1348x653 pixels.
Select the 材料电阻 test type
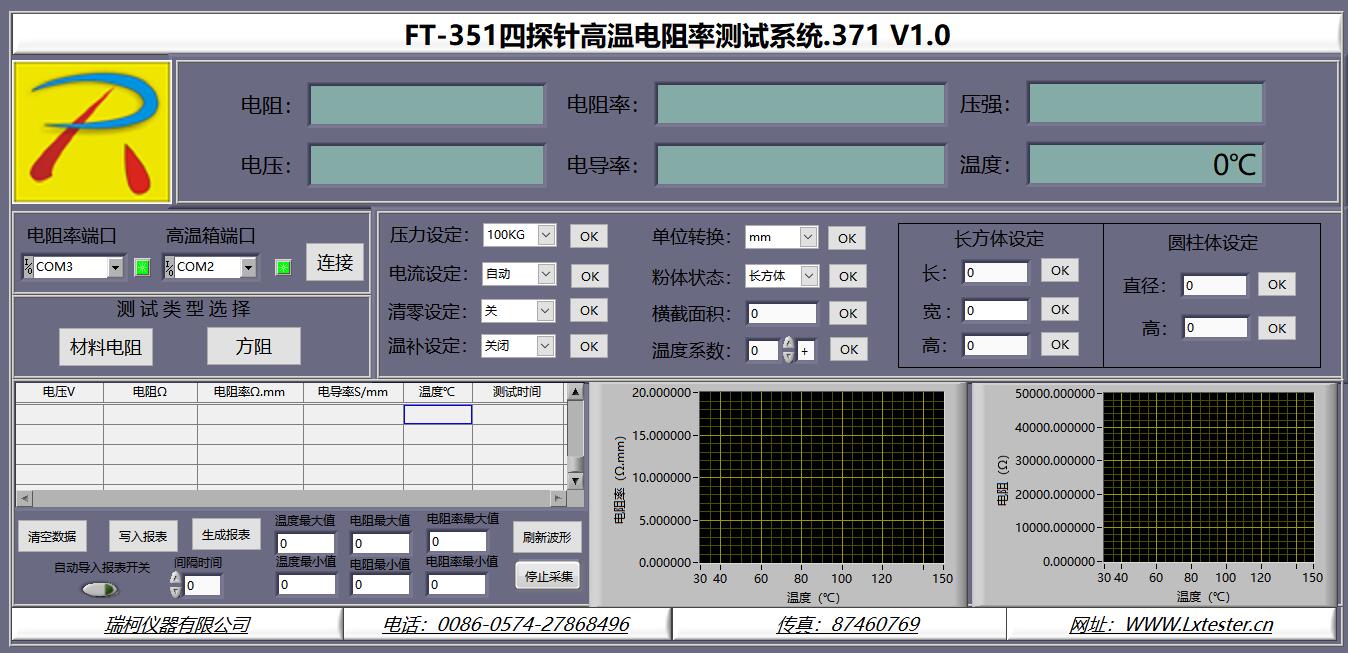[106, 347]
